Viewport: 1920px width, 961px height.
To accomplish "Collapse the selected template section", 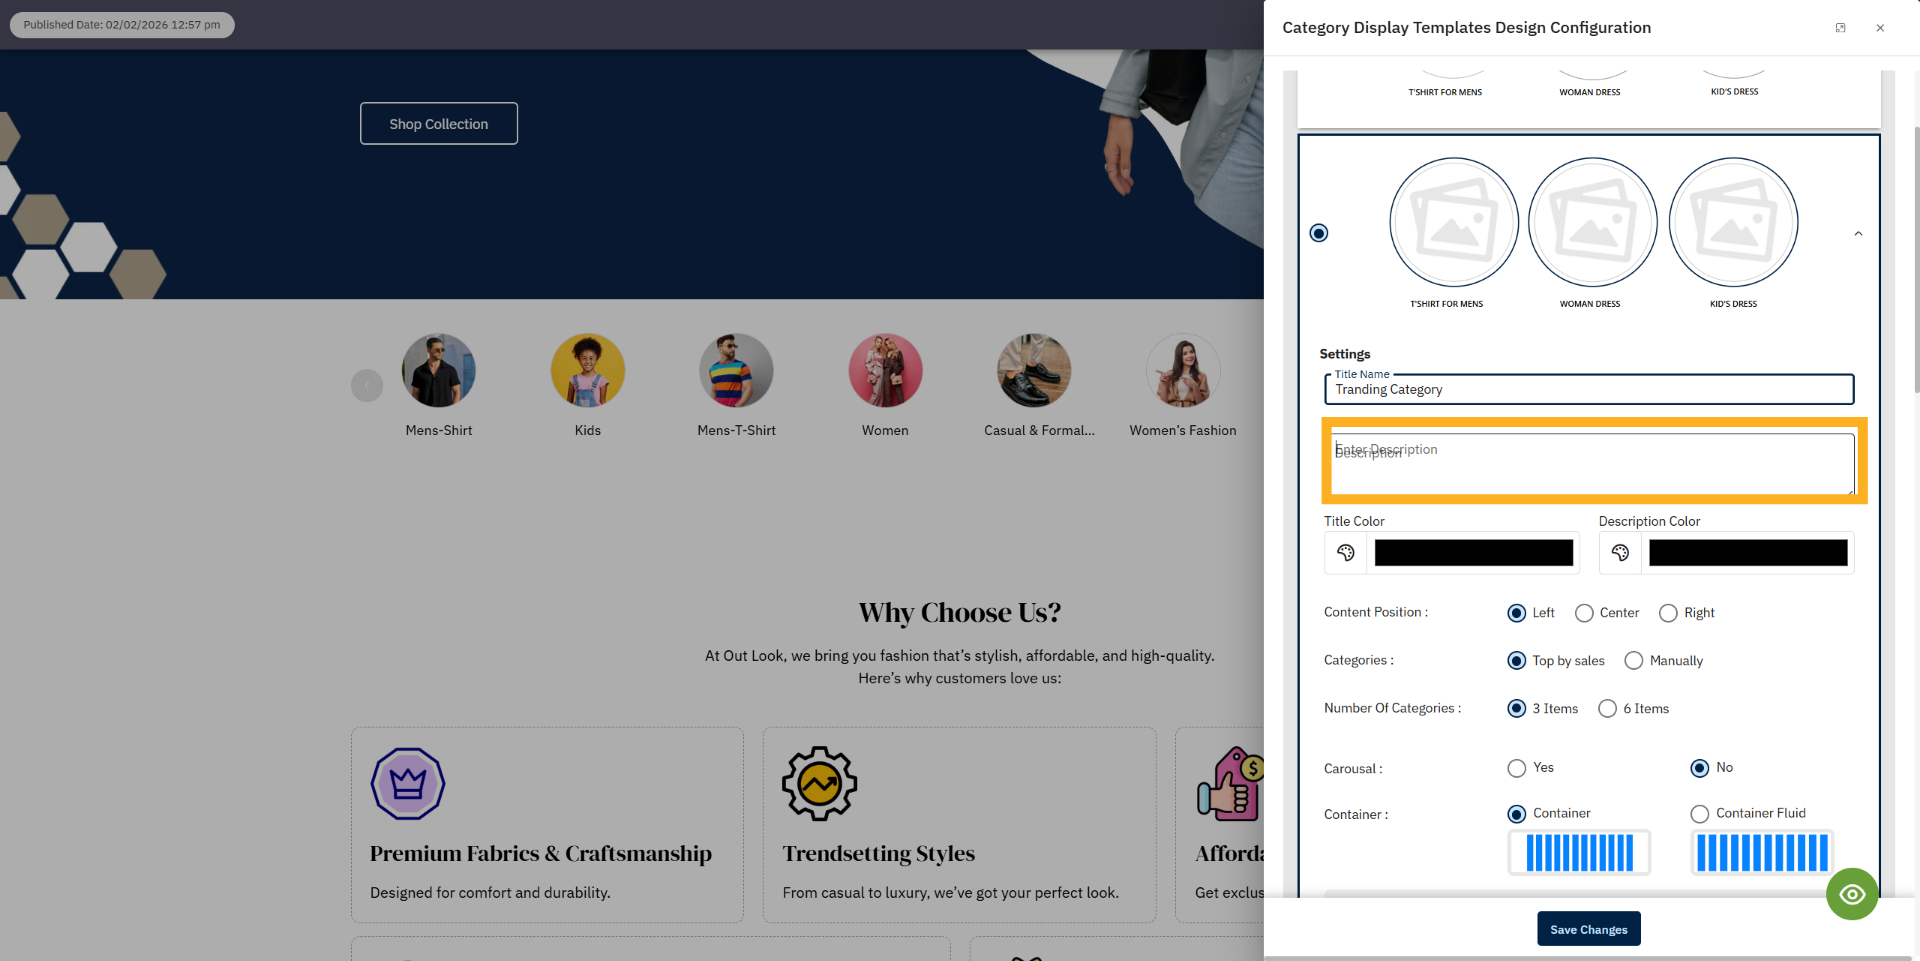I will coord(1857,232).
